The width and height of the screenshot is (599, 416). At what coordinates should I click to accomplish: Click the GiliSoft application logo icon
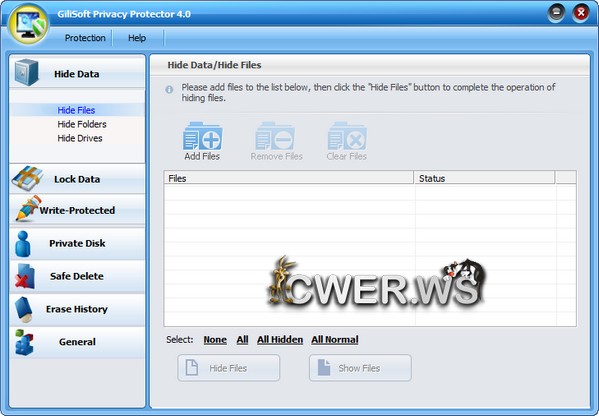tap(29, 24)
